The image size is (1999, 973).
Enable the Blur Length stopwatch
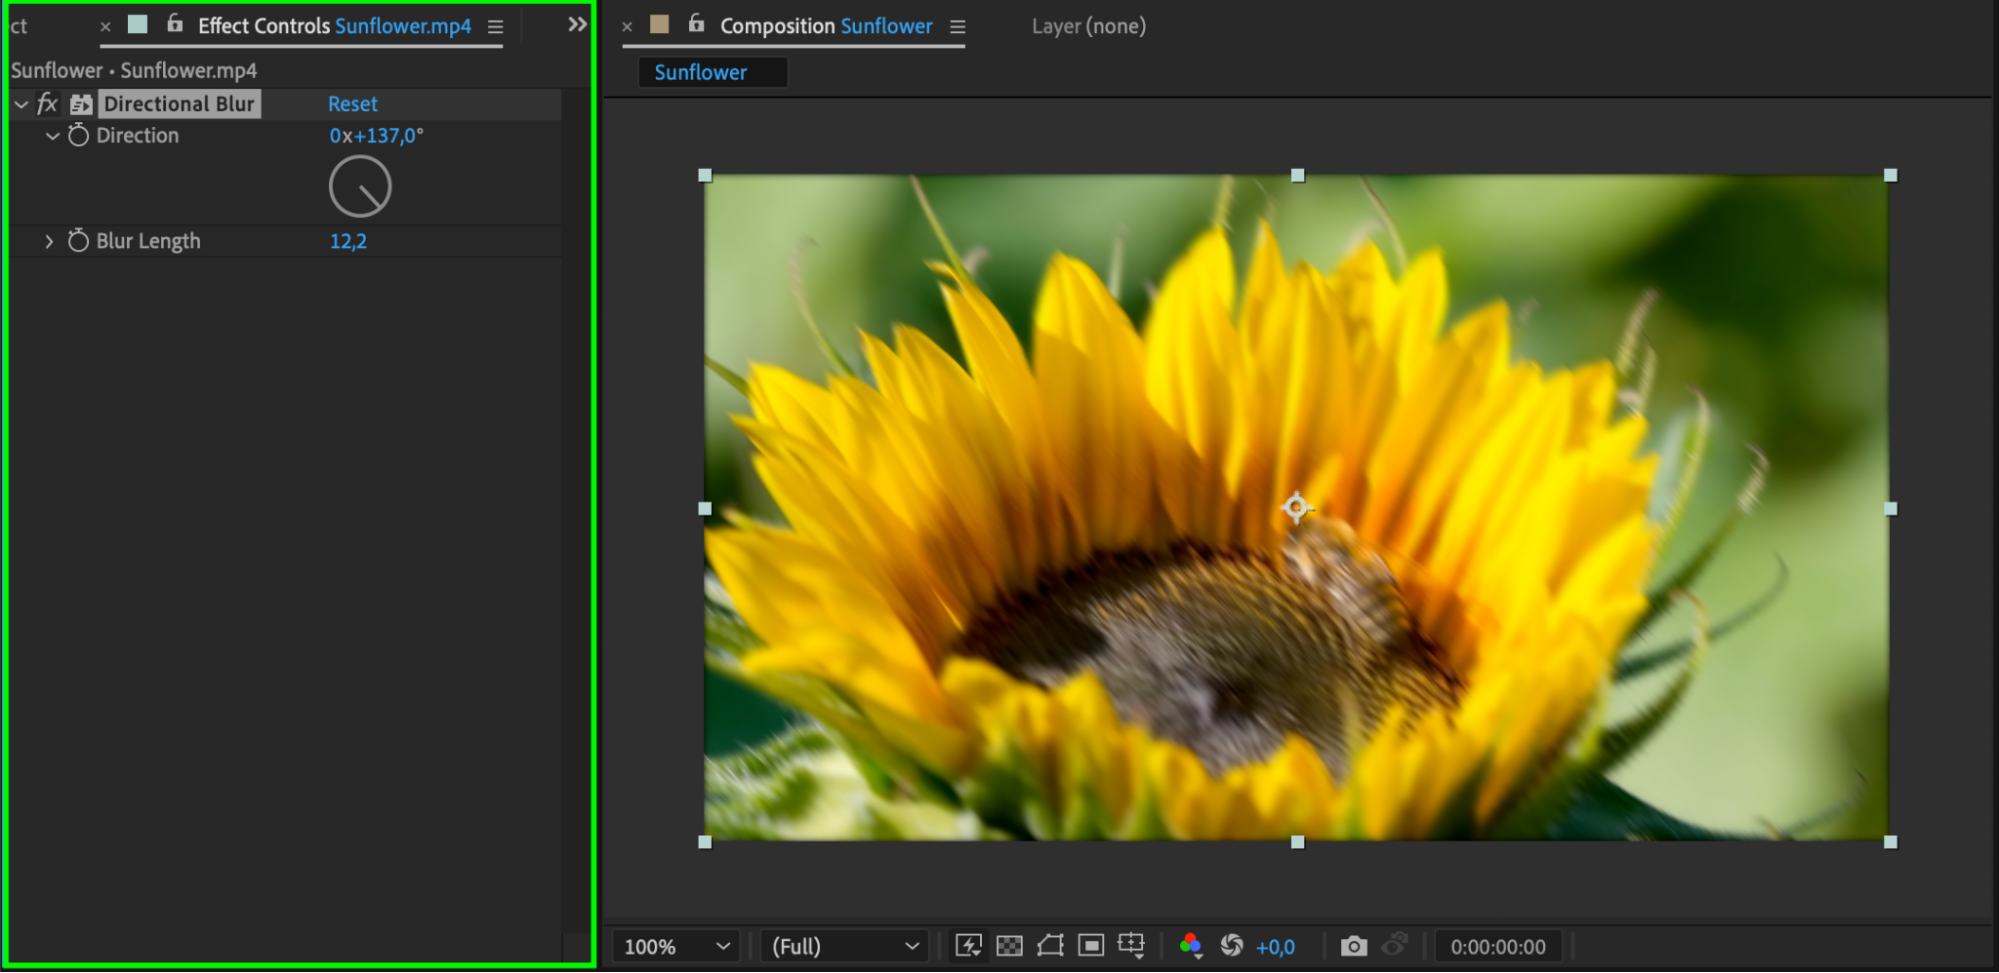pyautogui.click(x=78, y=241)
